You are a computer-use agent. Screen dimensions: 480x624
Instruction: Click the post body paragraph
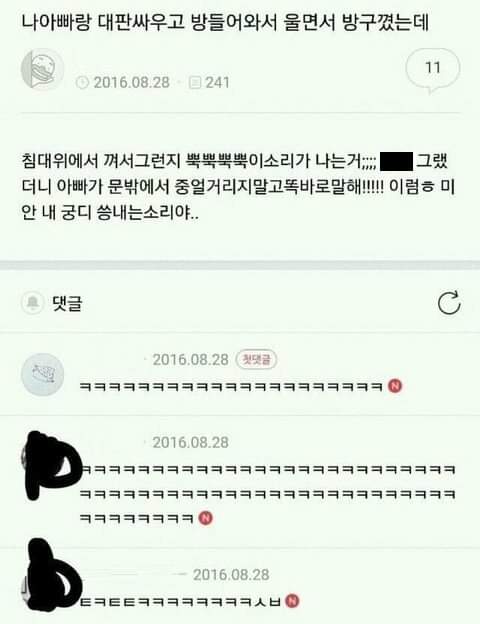(x=239, y=187)
